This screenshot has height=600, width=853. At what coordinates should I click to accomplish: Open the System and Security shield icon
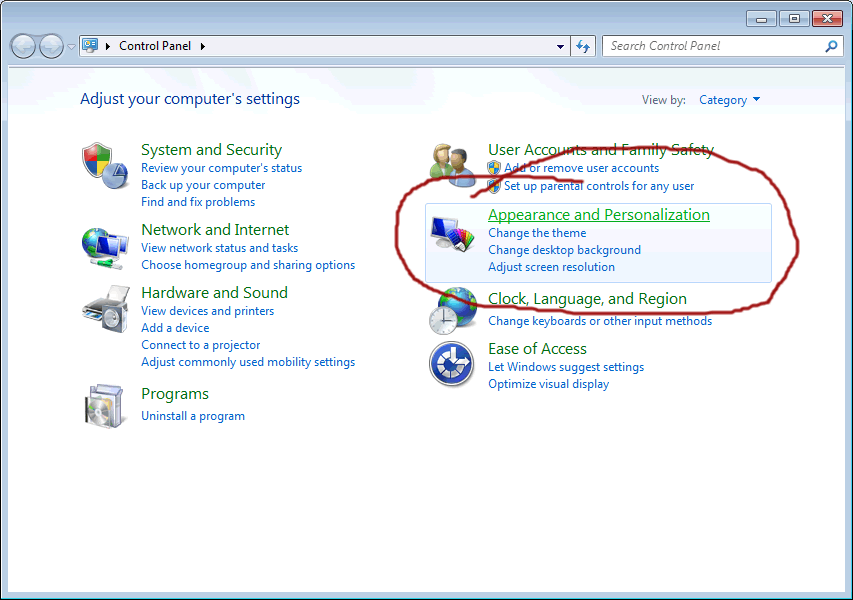coord(105,165)
